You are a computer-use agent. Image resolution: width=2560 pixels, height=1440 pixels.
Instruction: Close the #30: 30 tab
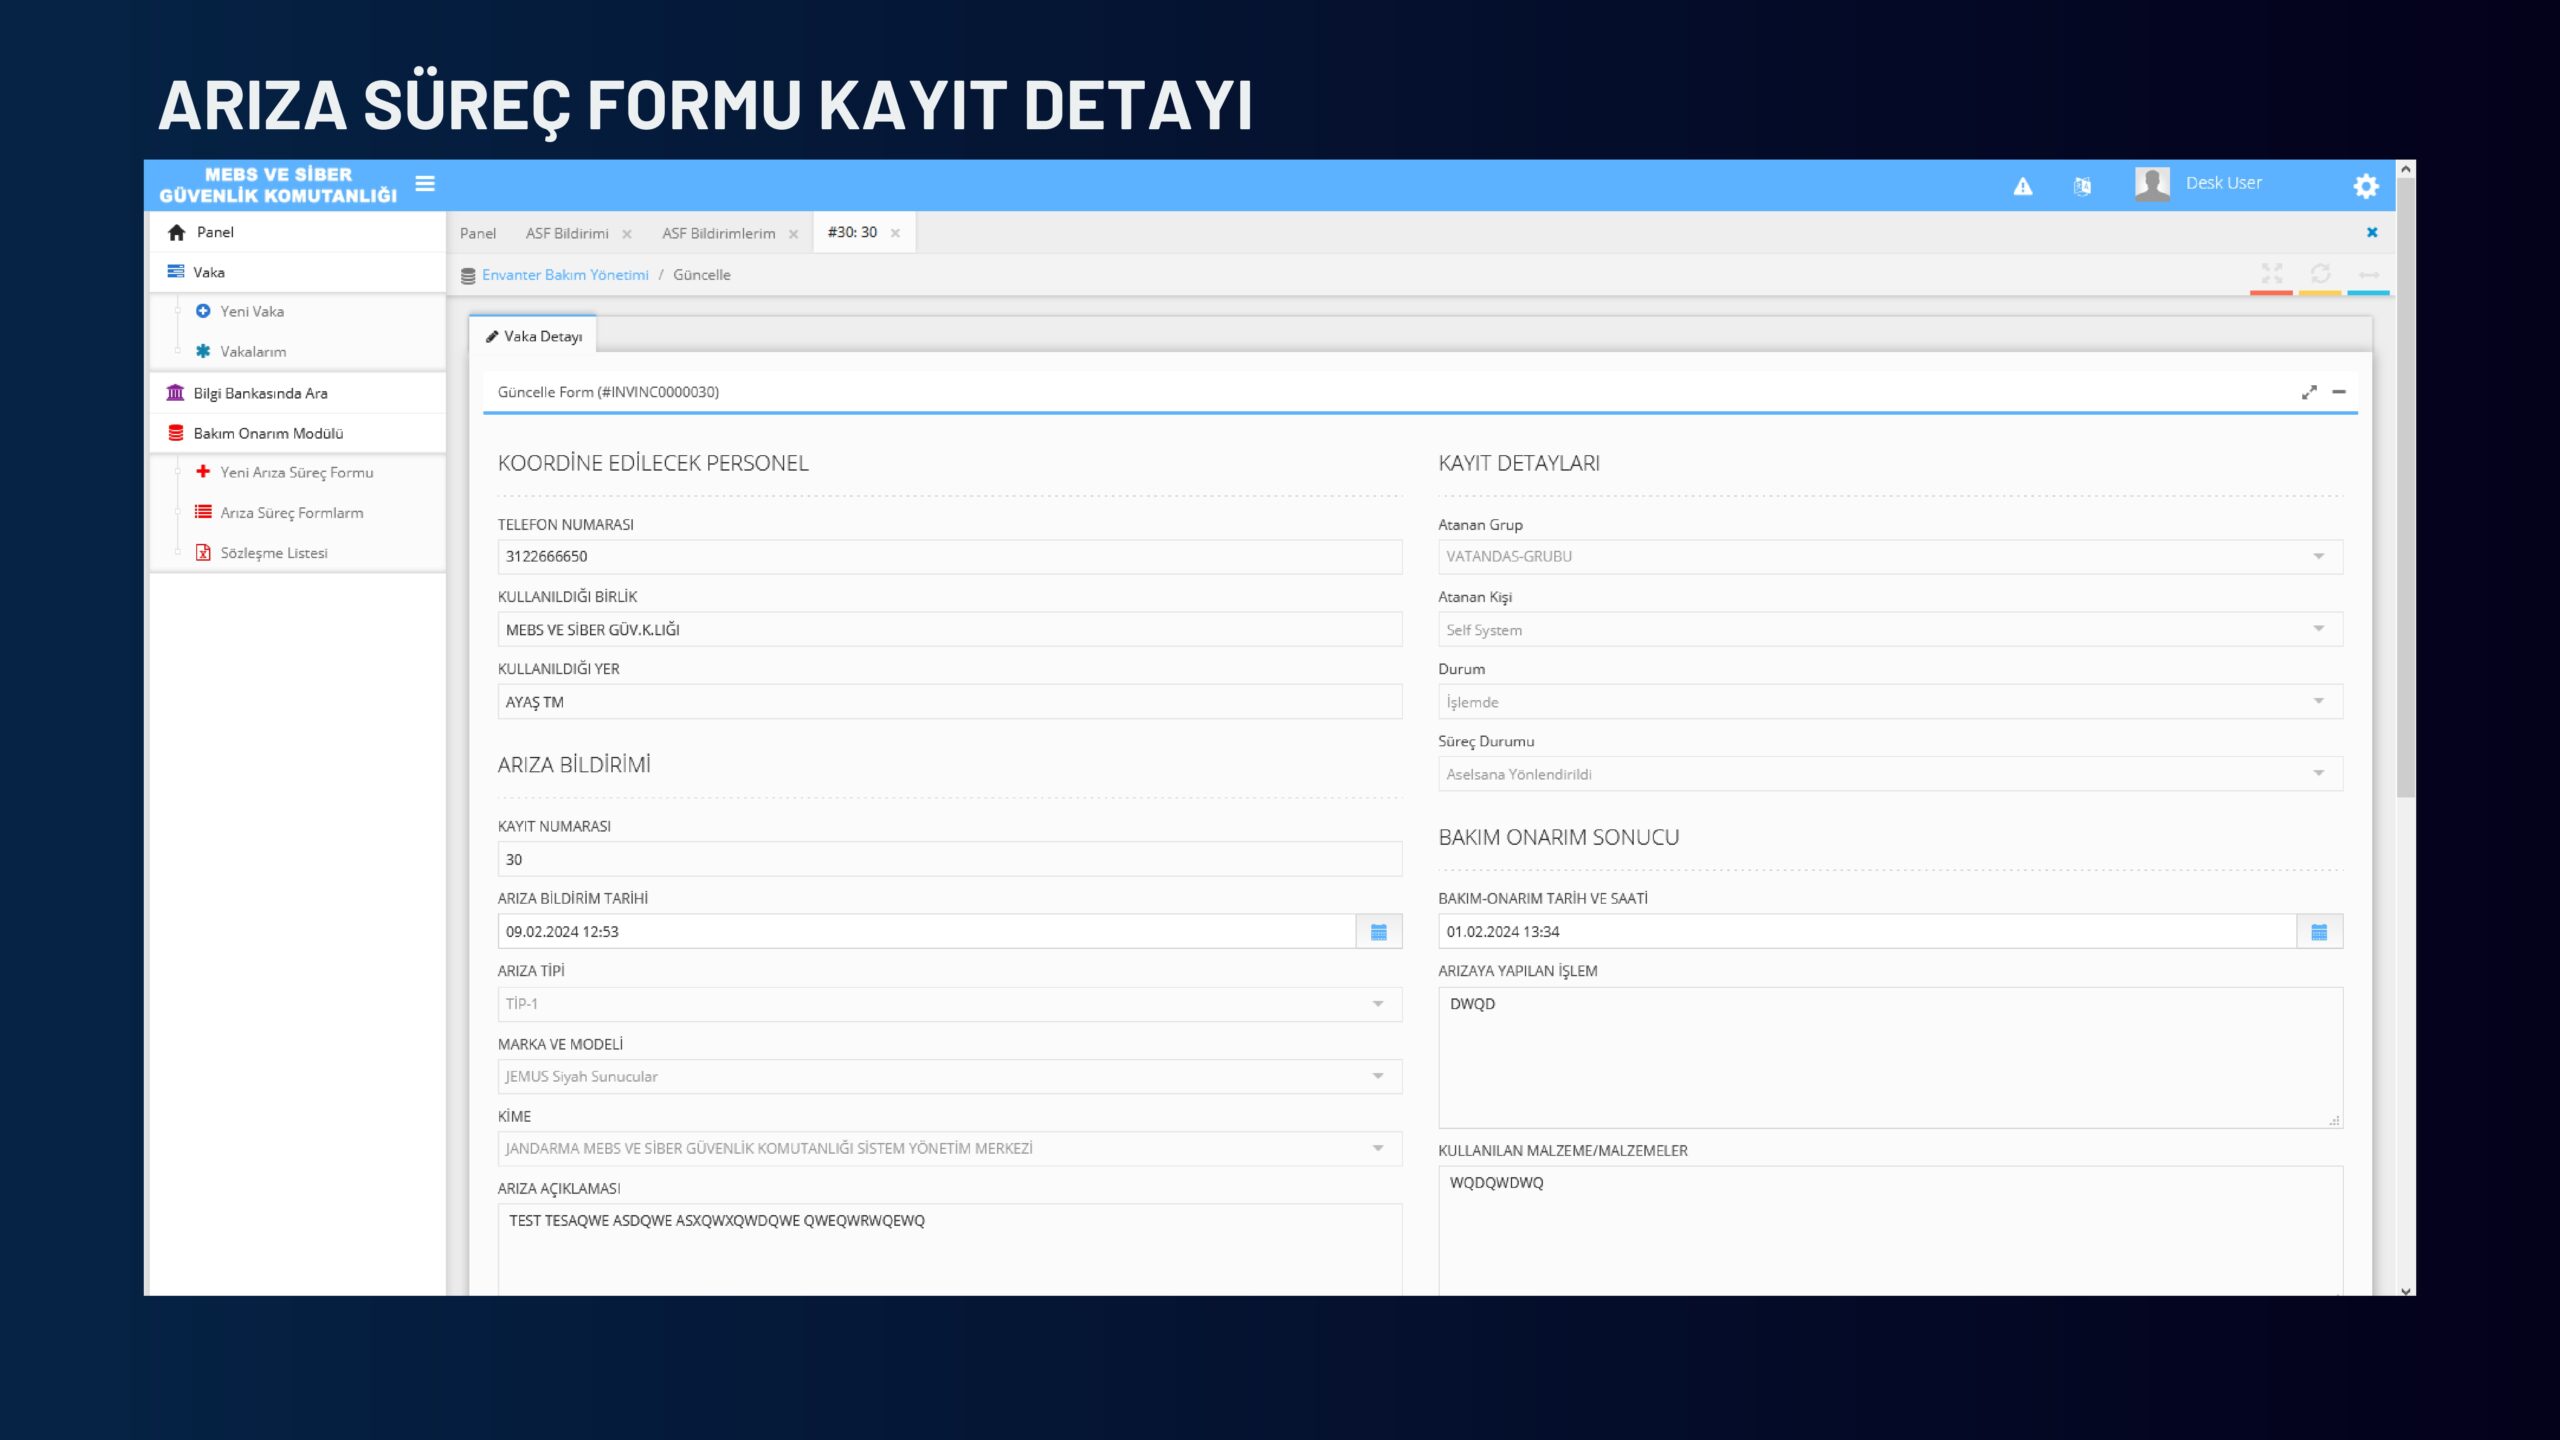coord(895,233)
